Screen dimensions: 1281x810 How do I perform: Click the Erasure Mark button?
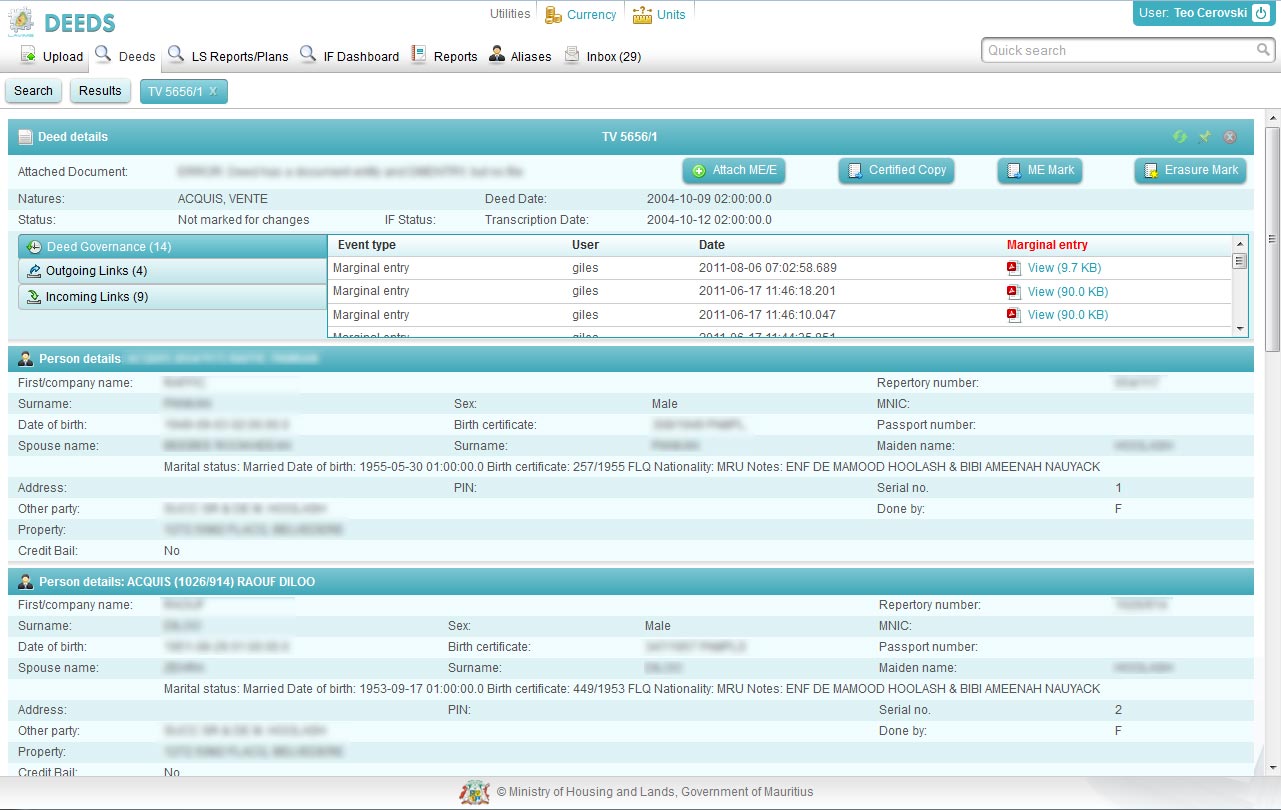1191,171
